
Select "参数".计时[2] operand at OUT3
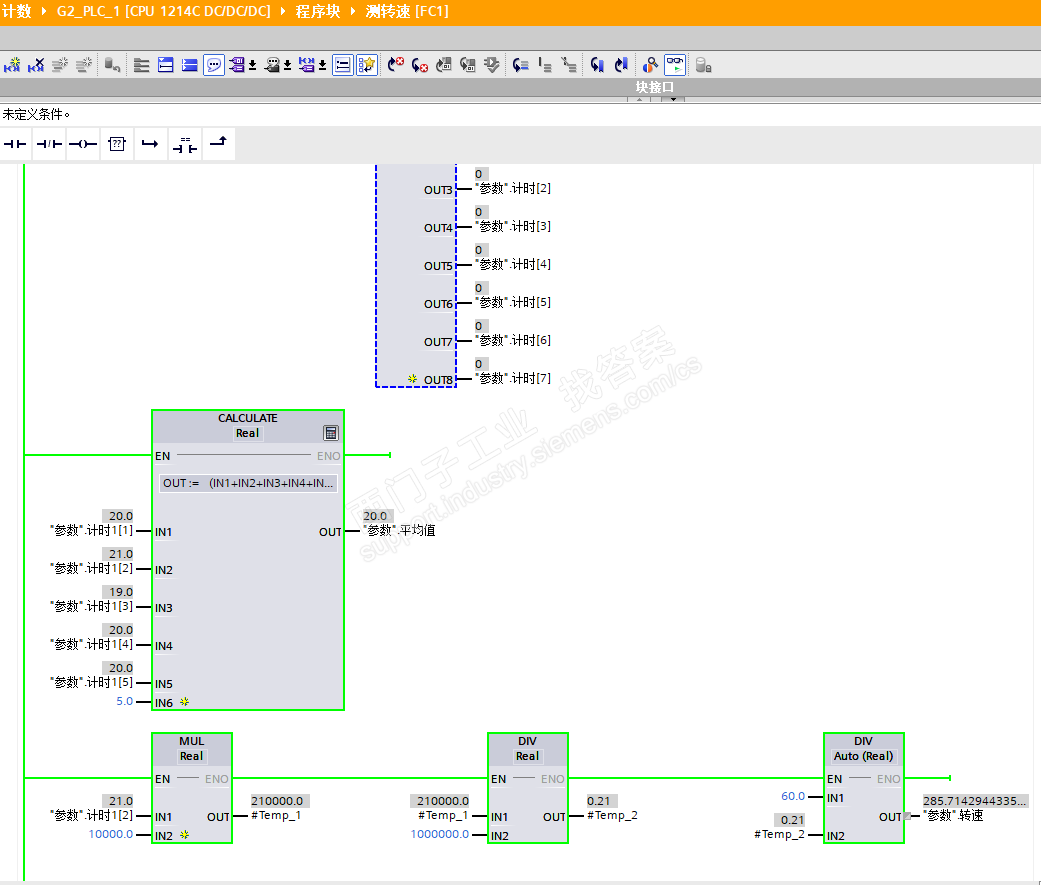513,189
